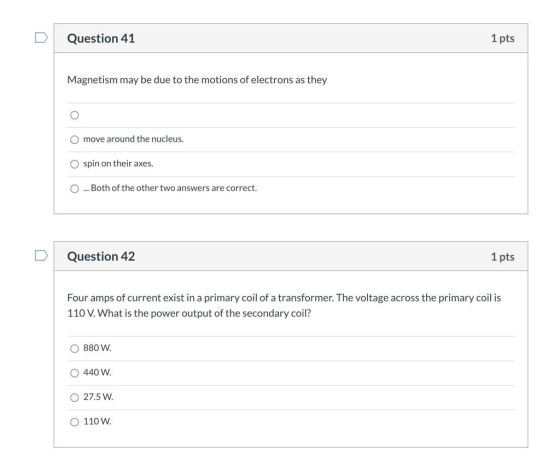This screenshot has width=560, height=460.
Task: Click the Question 42 header title
Action: coord(101,256)
